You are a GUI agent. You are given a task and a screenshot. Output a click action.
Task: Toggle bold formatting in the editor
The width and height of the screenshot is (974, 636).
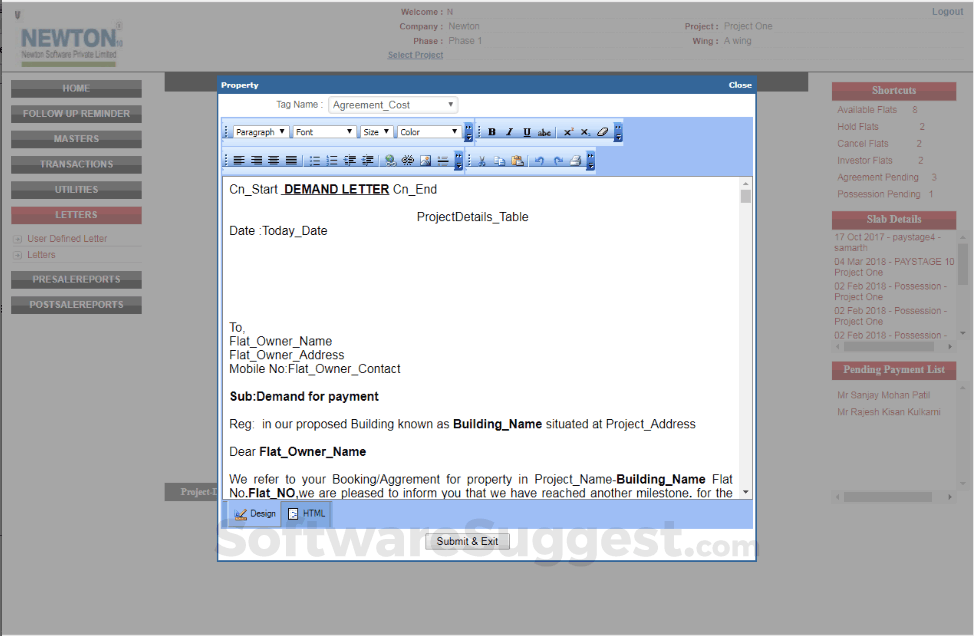491,132
